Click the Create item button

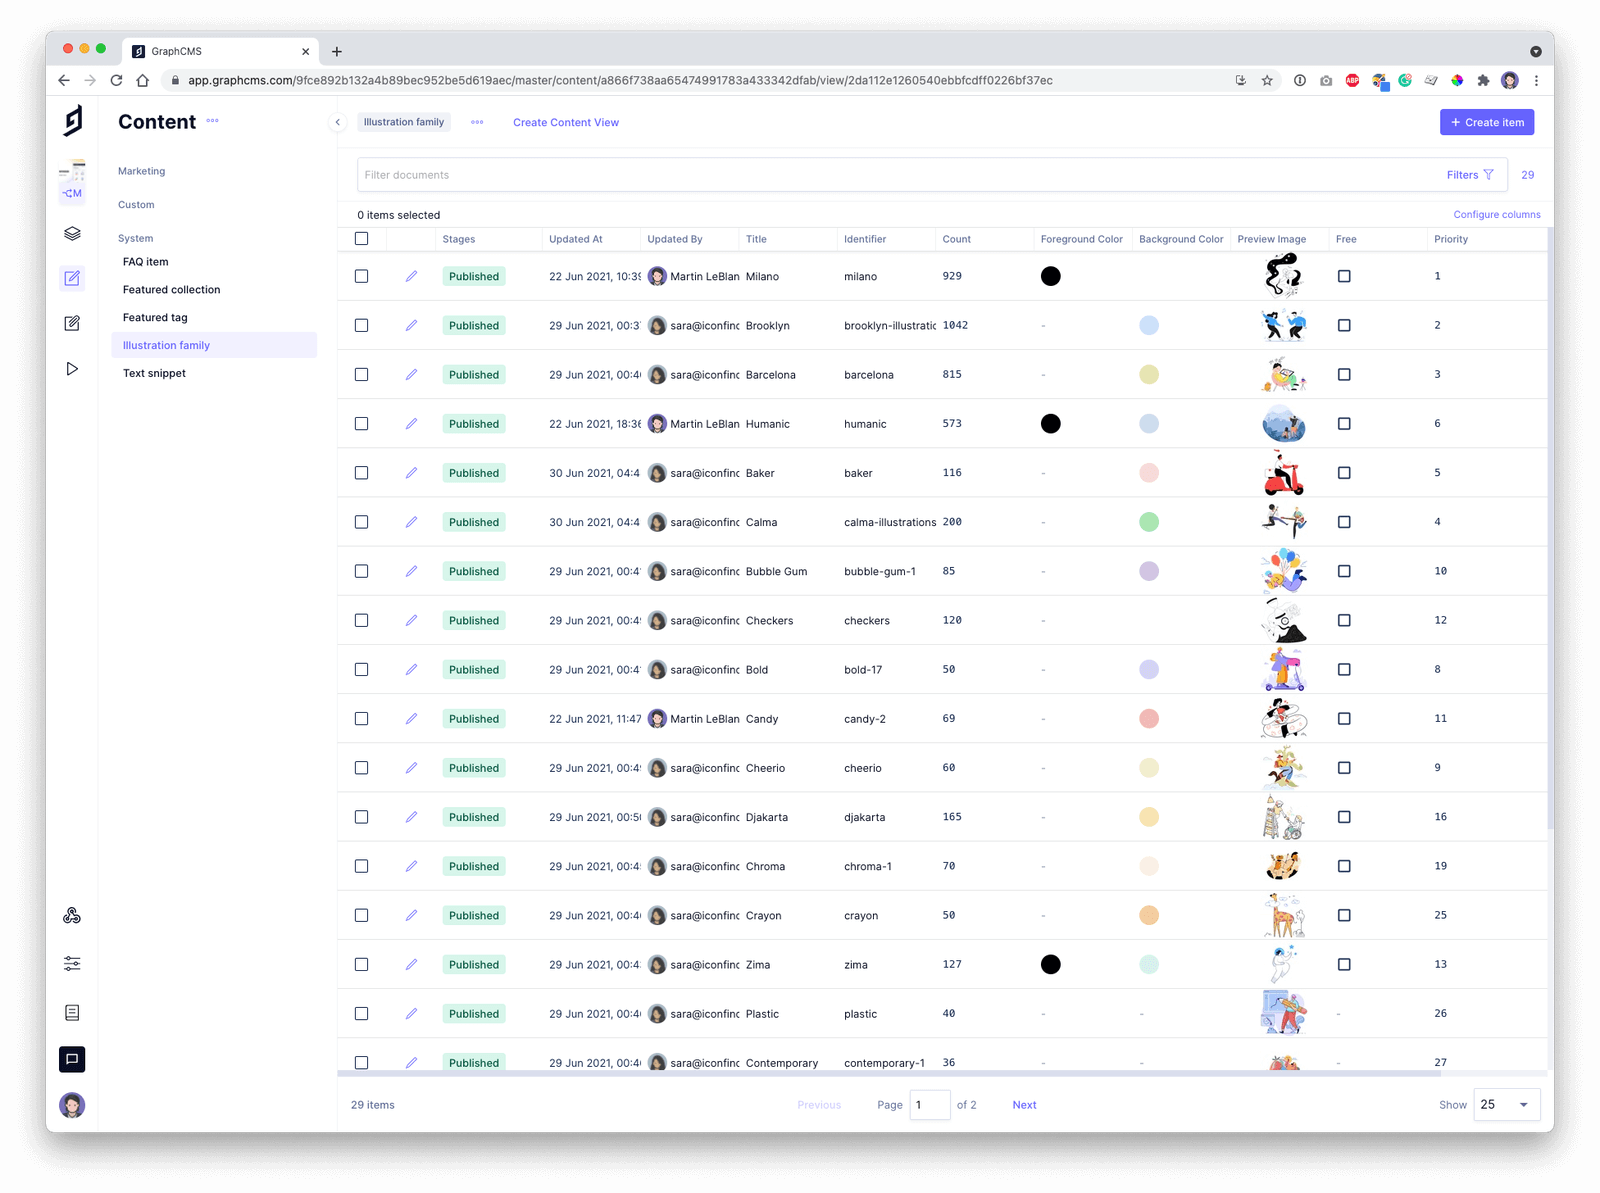coord(1486,122)
